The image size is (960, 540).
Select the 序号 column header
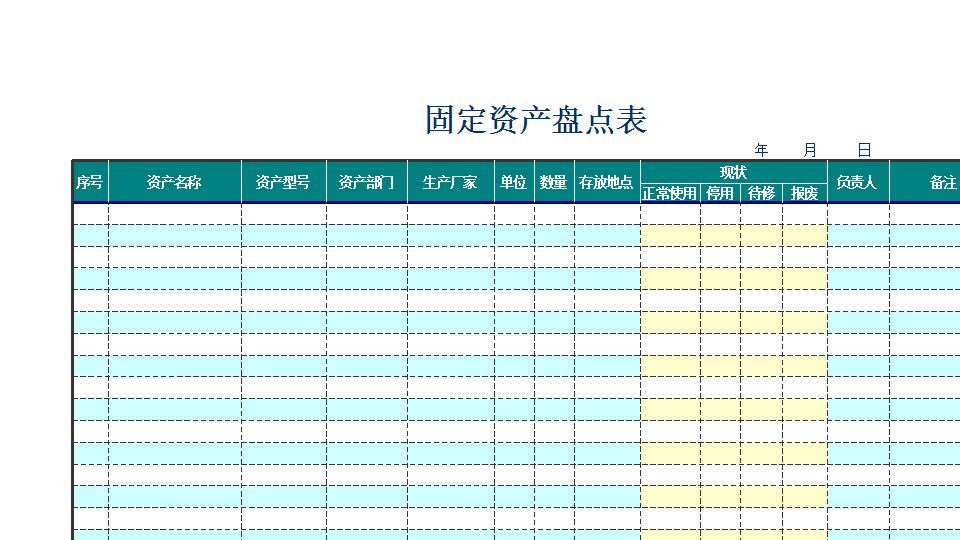[x=91, y=182]
